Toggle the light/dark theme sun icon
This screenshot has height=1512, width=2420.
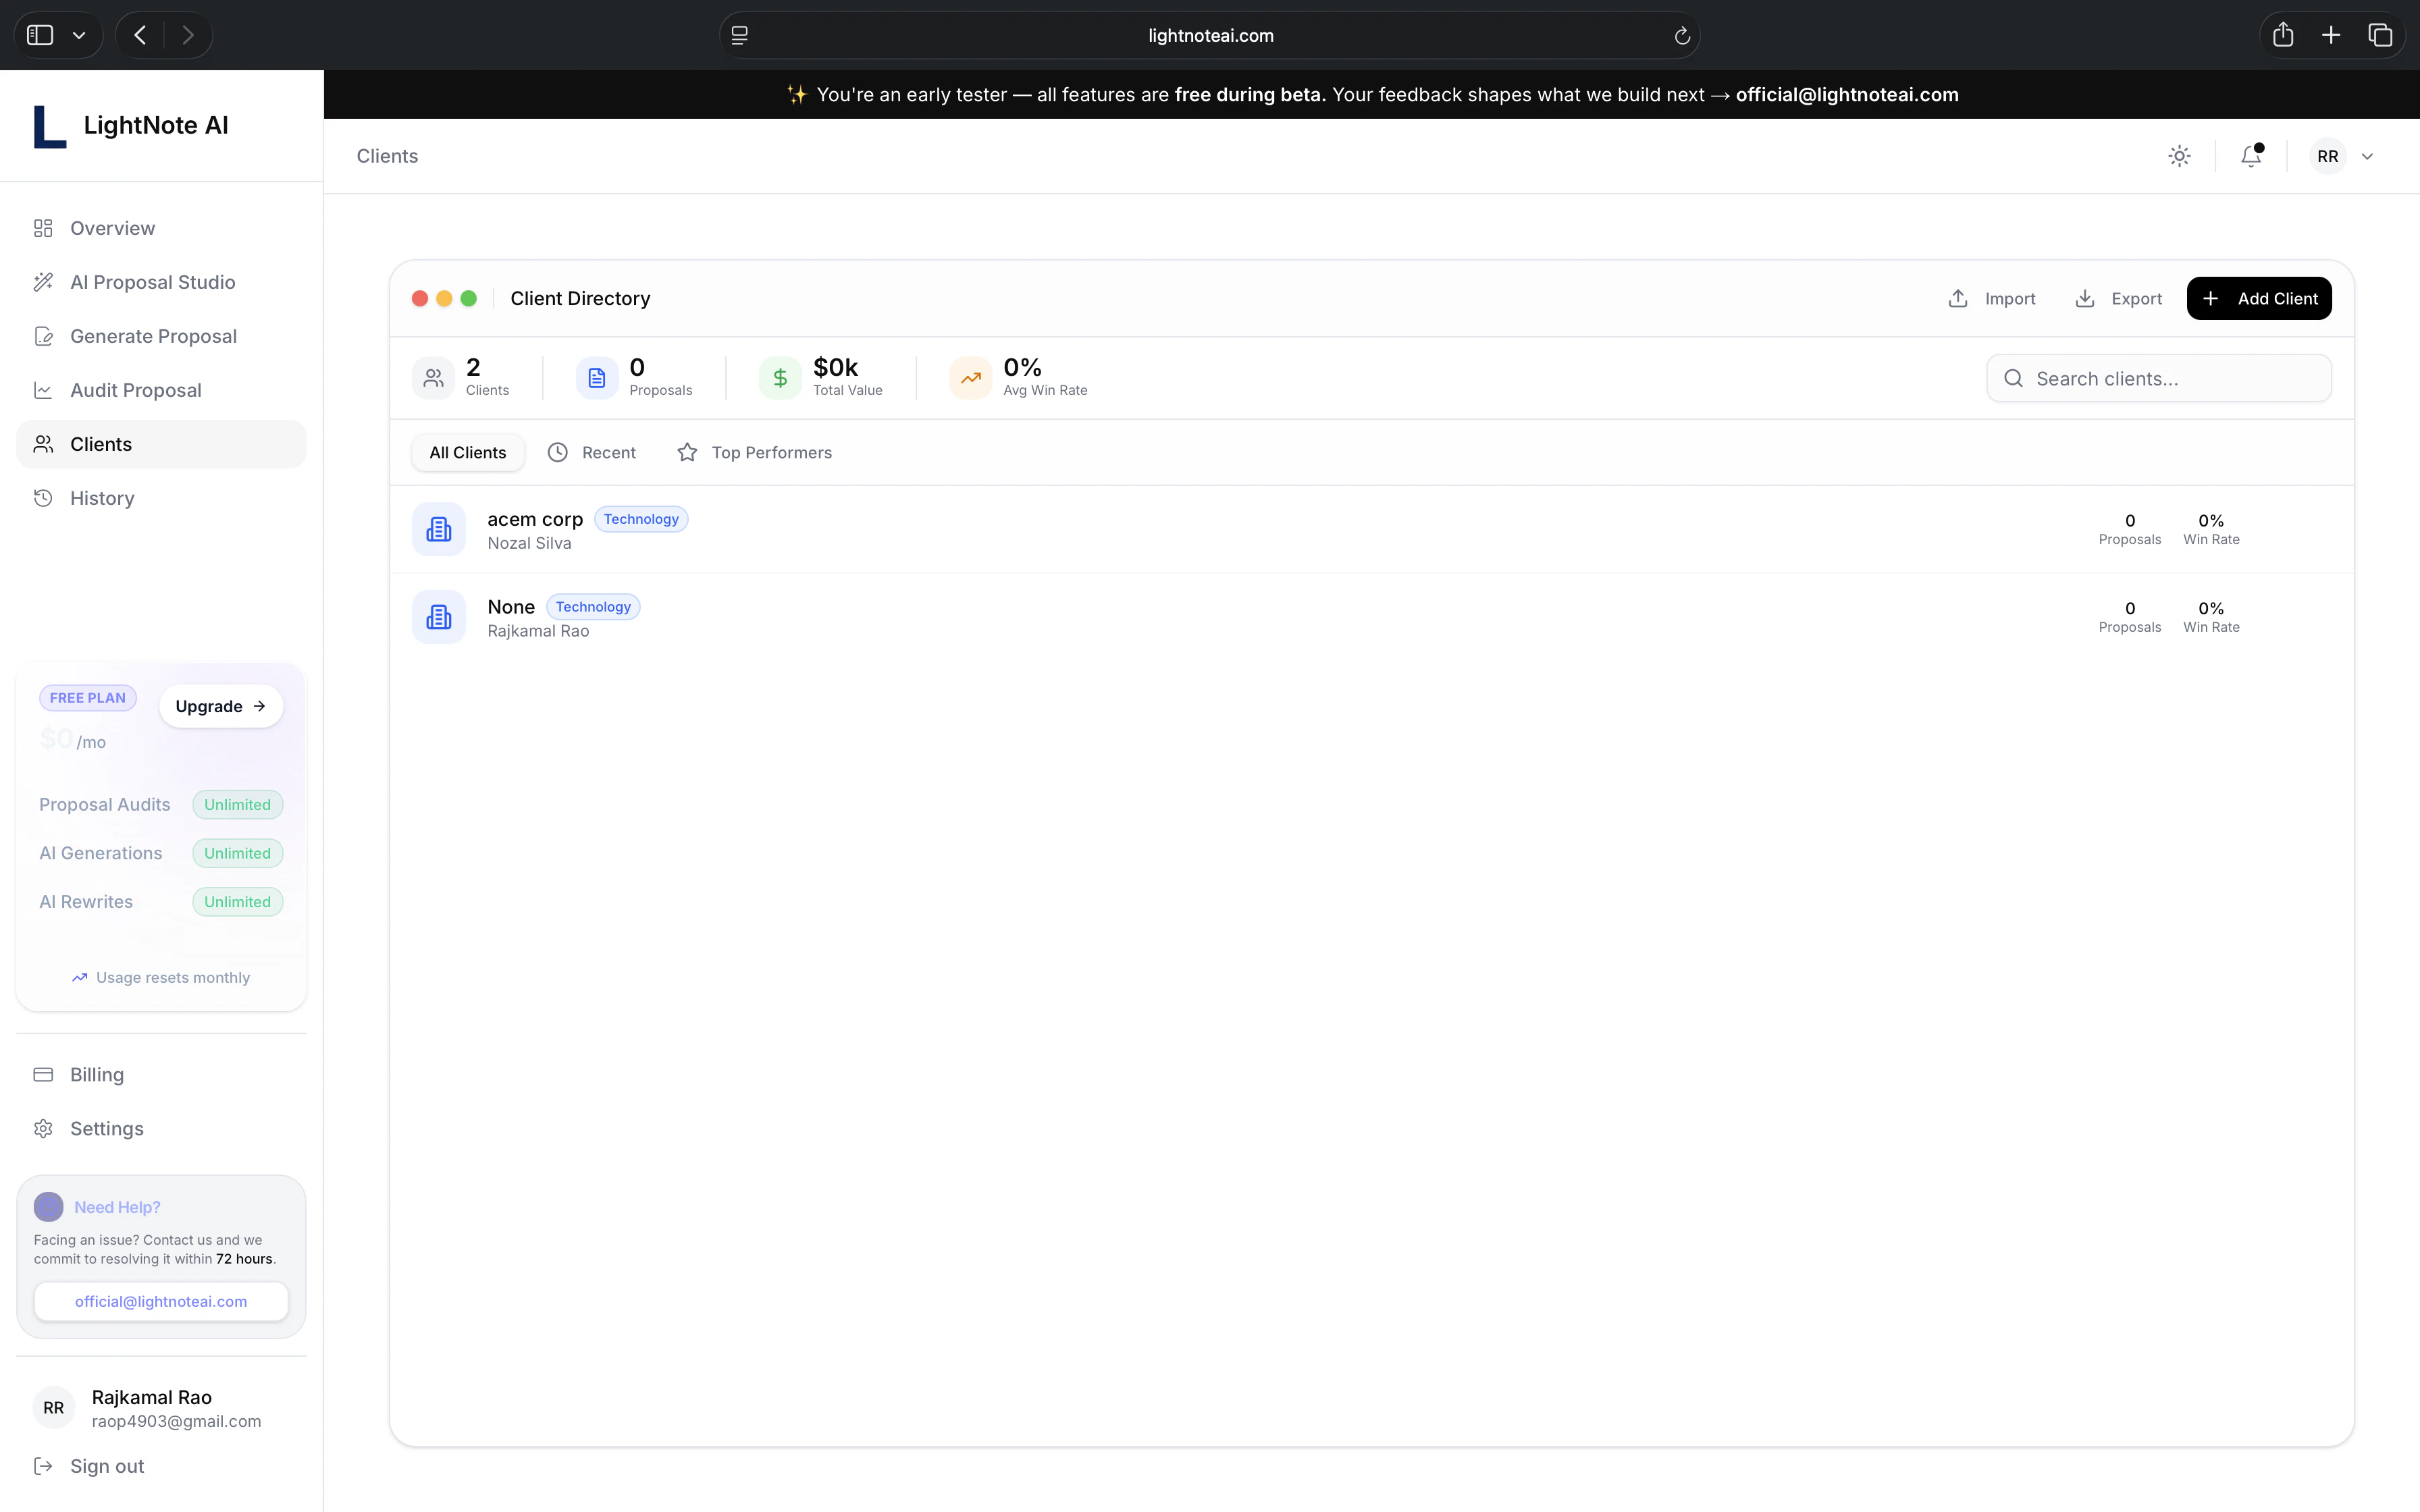pyautogui.click(x=2179, y=156)
